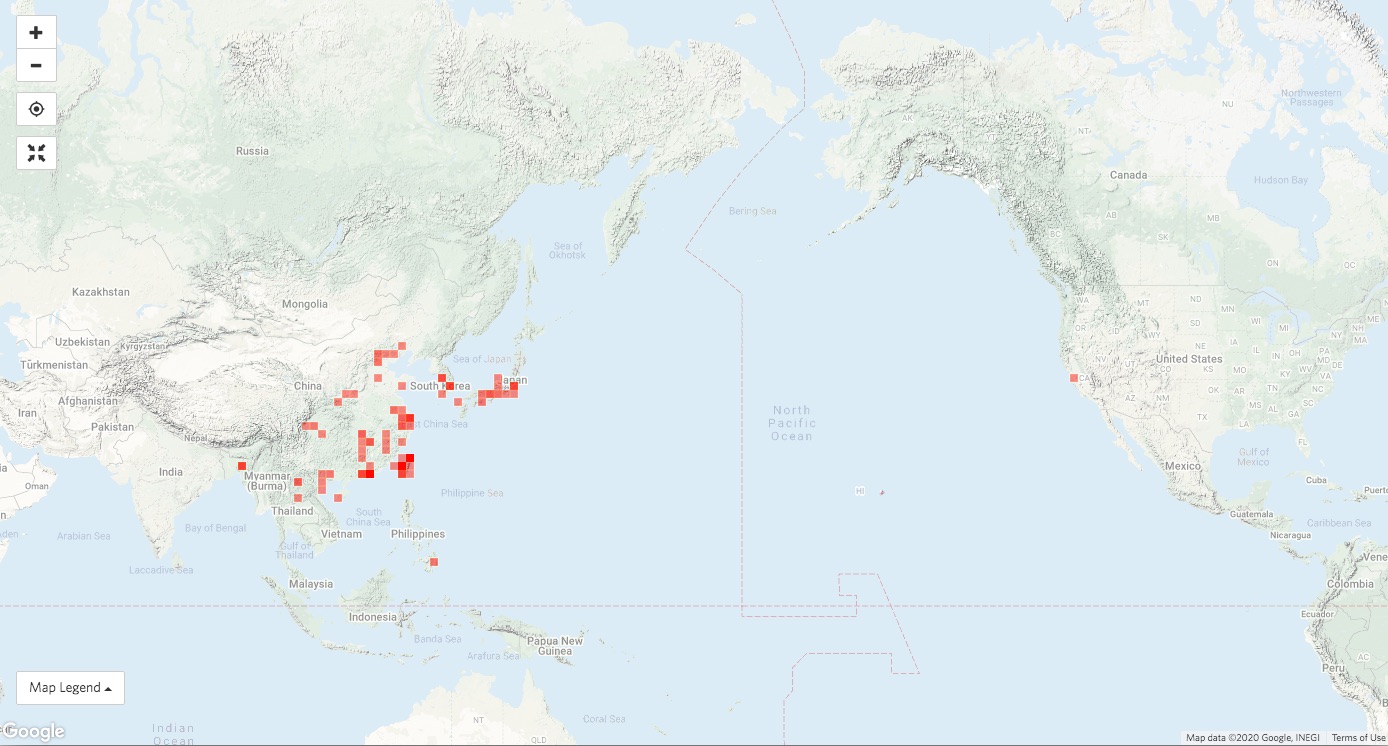This screenshot has height=746, width=1388.
Task: Center map on my current location
Action: click(x=36, y=109)
